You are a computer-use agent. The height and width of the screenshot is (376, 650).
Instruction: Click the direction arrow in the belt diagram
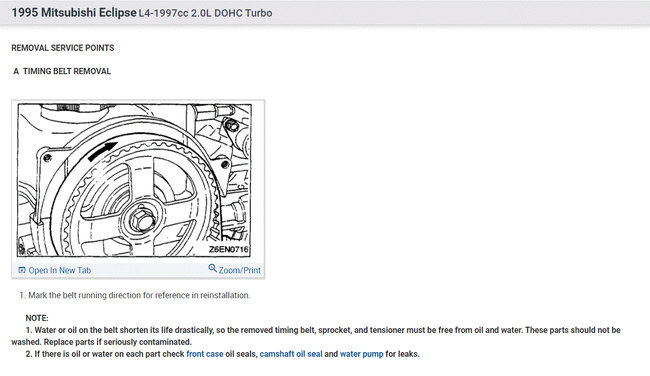[x=102, y=151]
